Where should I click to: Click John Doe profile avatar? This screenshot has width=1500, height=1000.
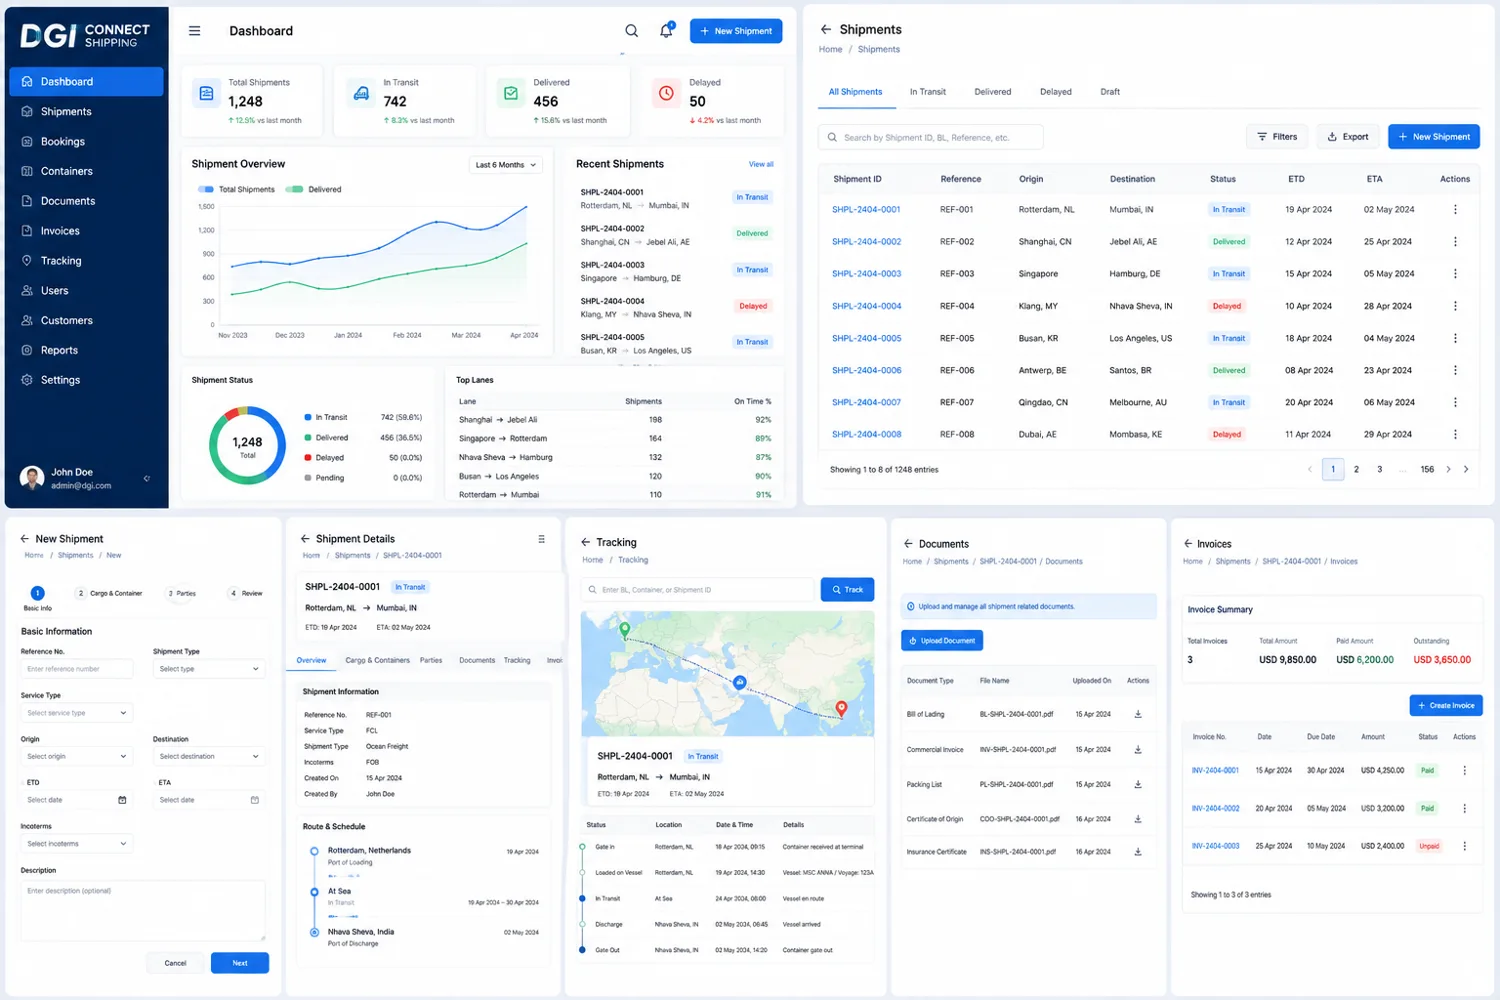[32, 478]
